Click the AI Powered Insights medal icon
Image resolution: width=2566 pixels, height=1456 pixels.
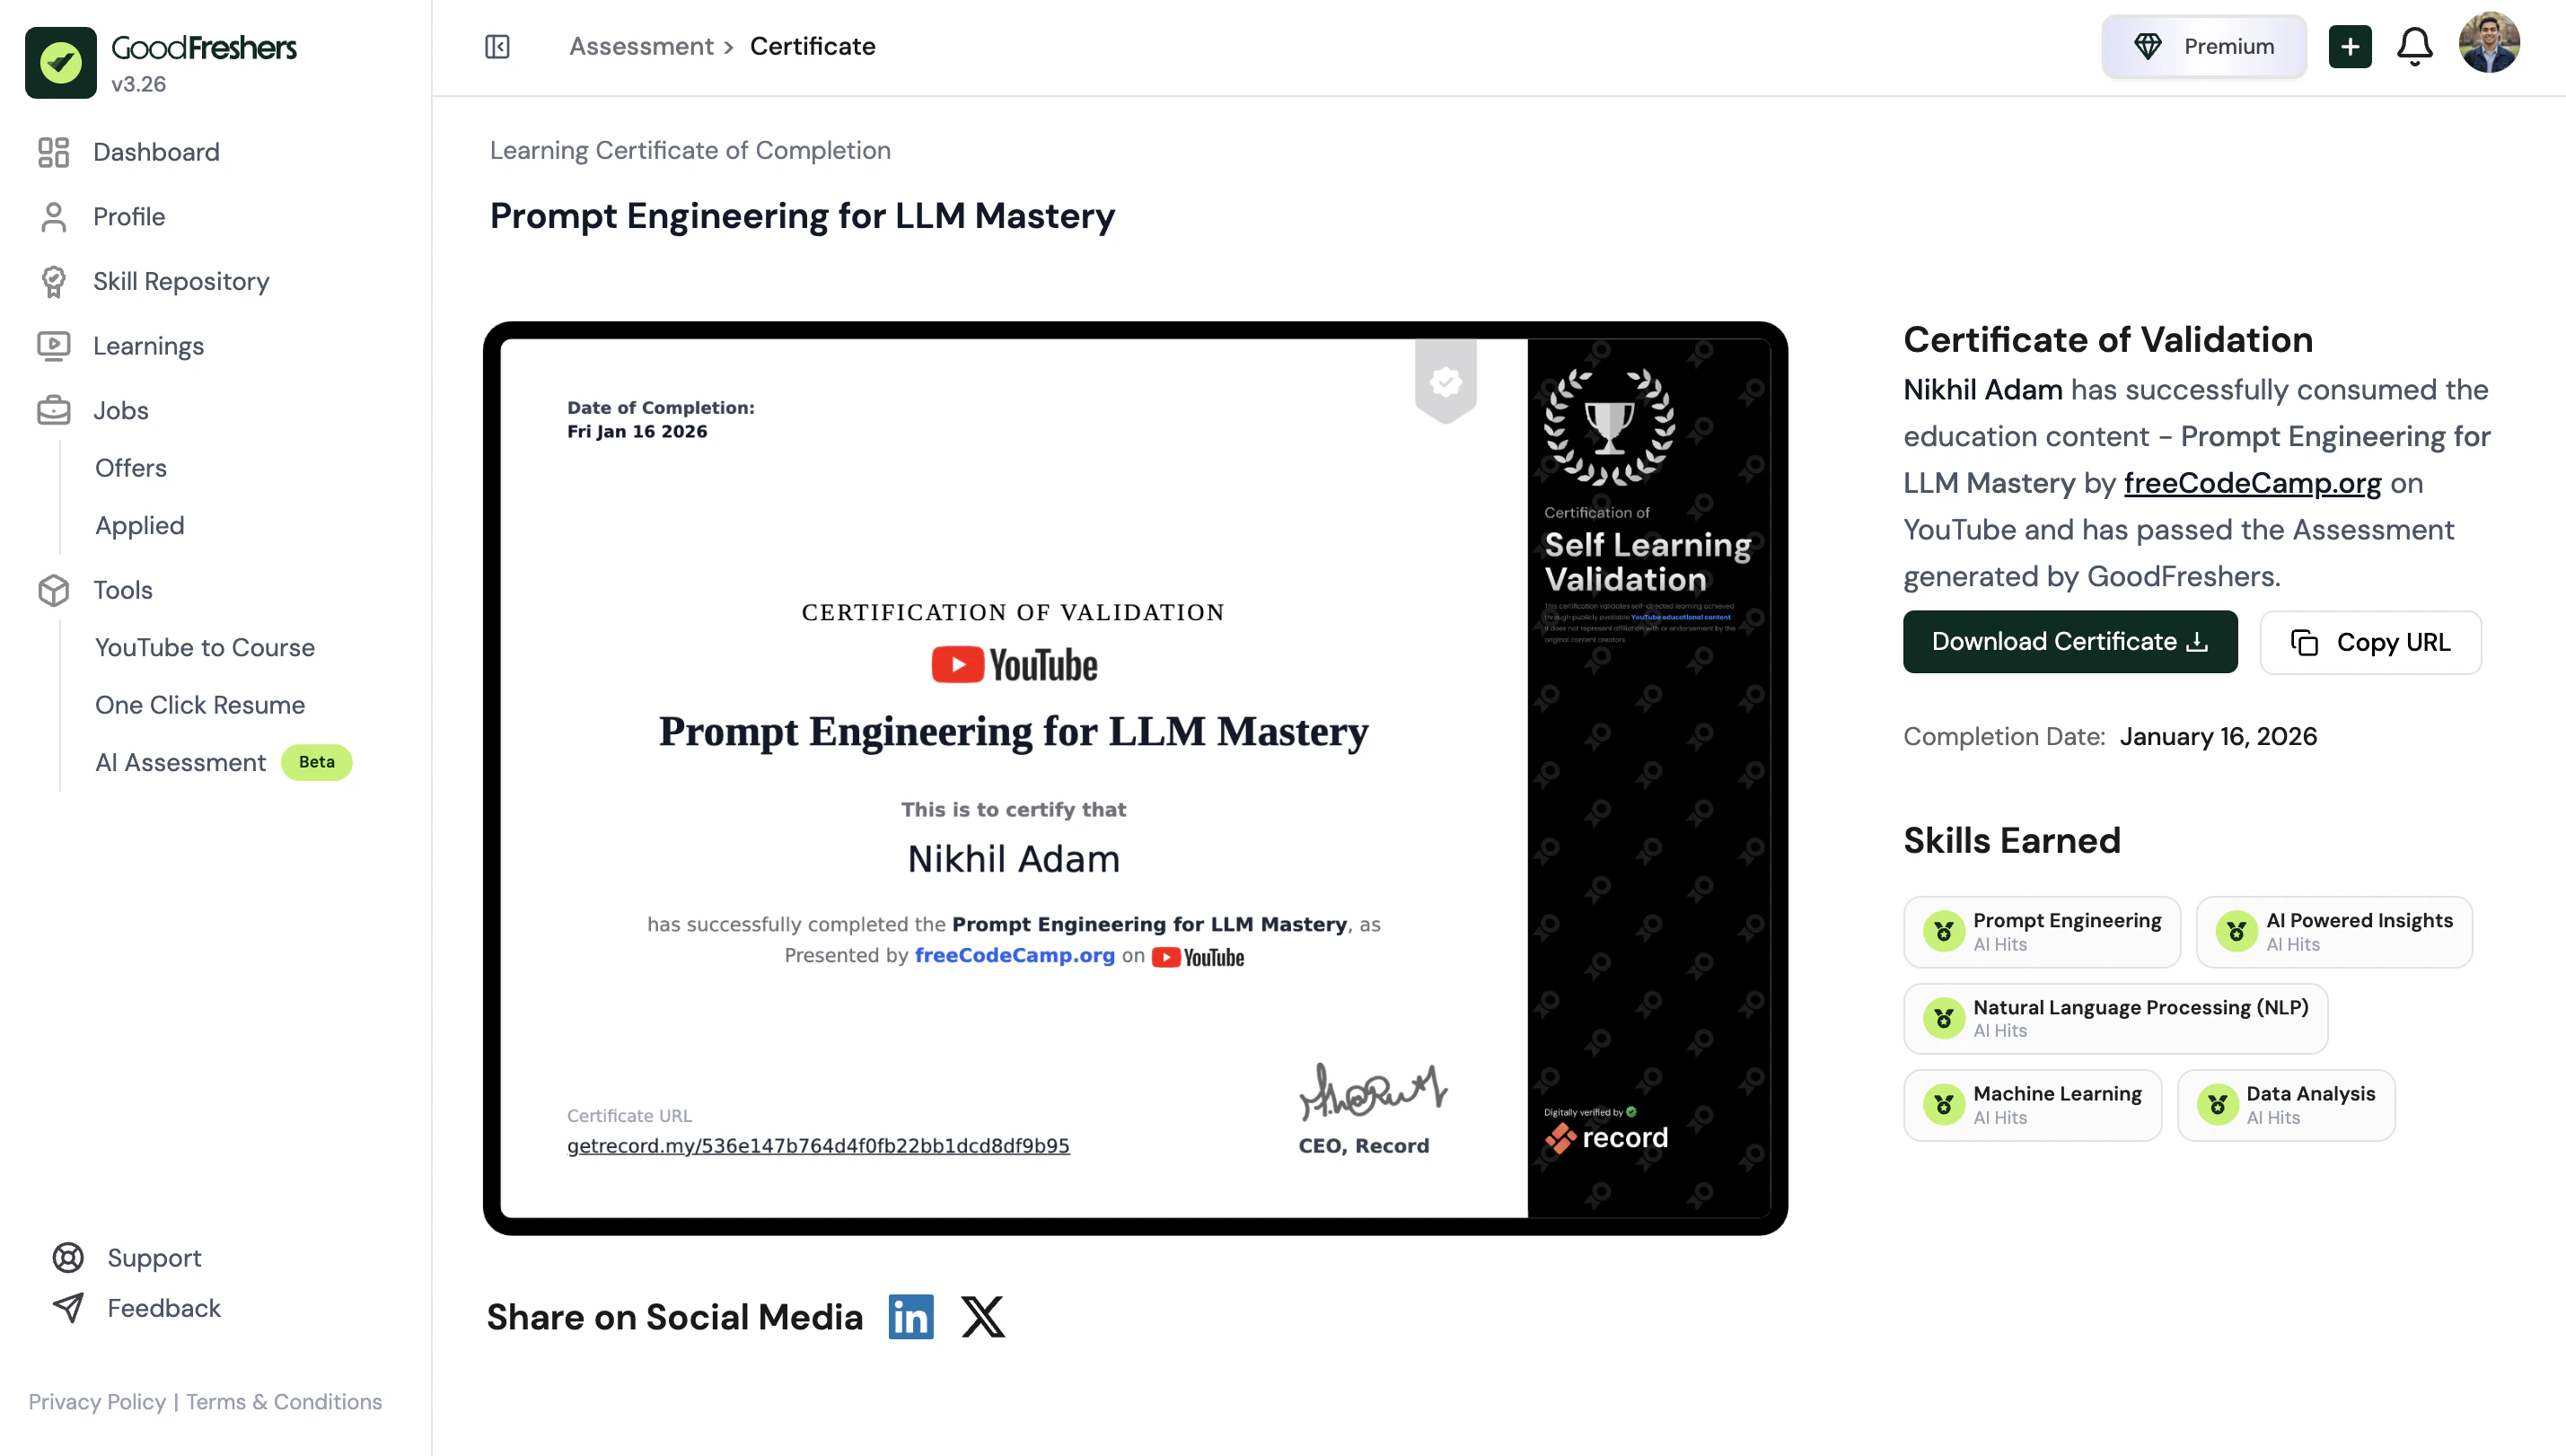(2237, 932)
